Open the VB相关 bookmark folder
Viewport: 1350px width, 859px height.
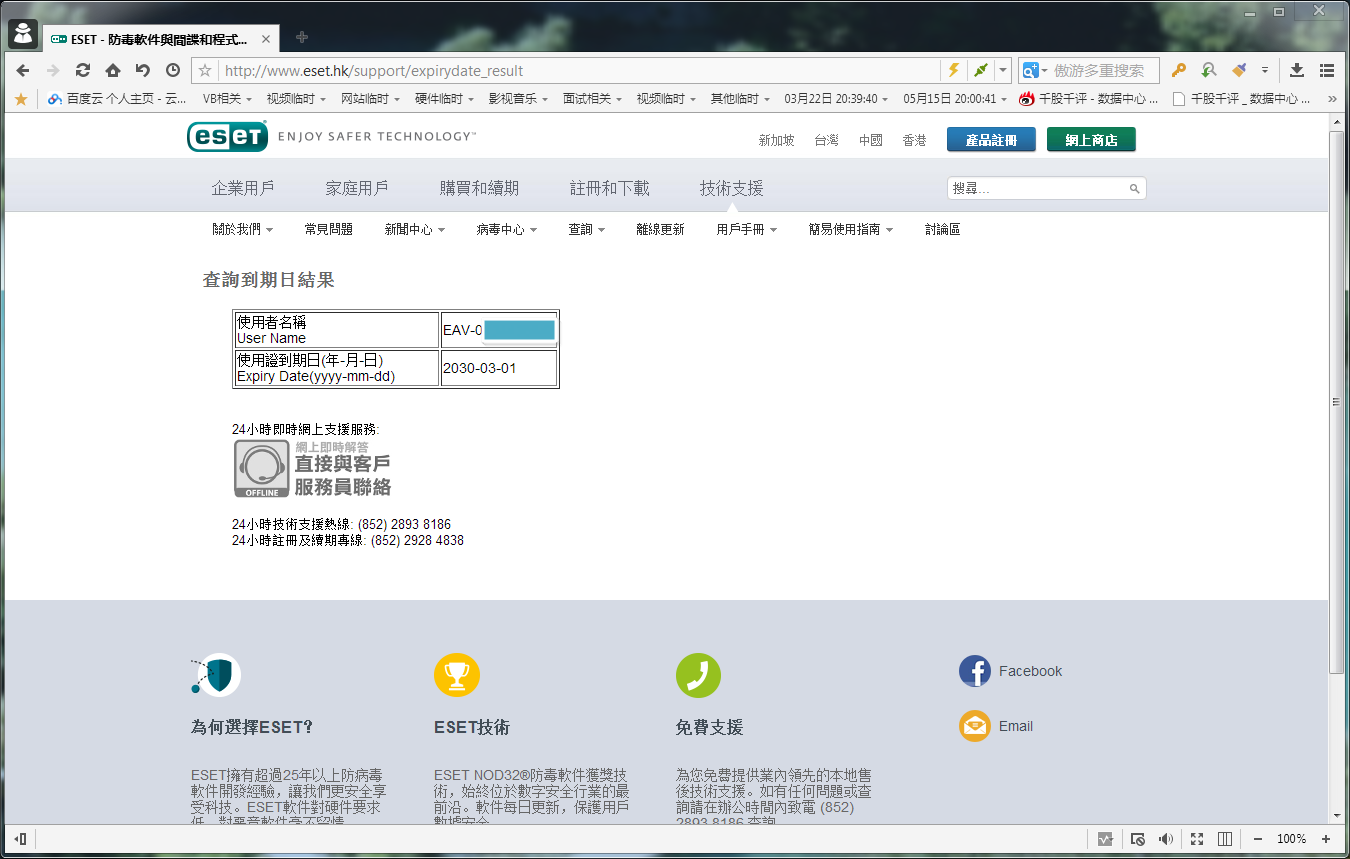(x=227, y=99)
